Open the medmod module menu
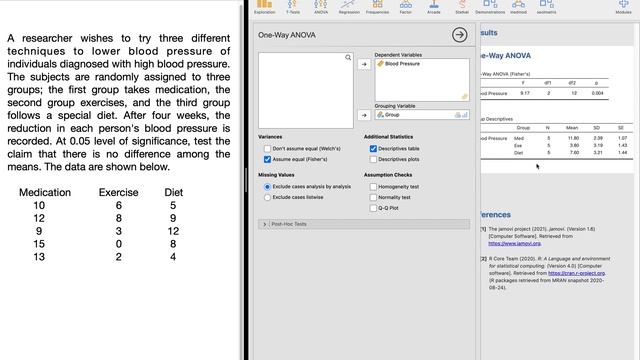 coord(518,7)
